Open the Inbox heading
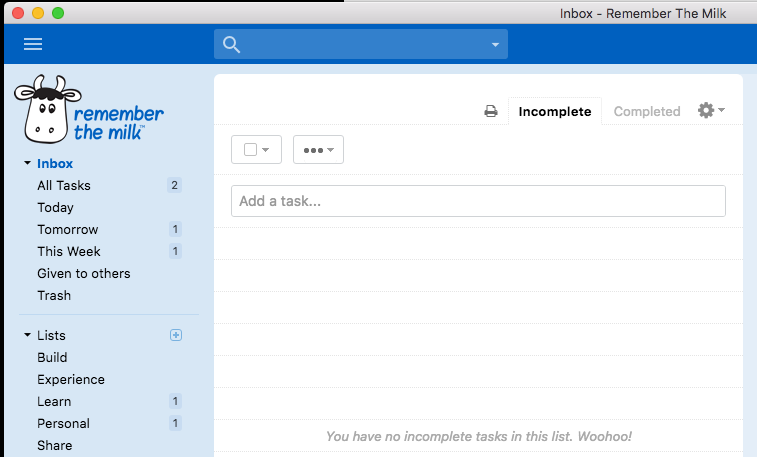Viewport: 757px width, 457px height. (55, 164)
